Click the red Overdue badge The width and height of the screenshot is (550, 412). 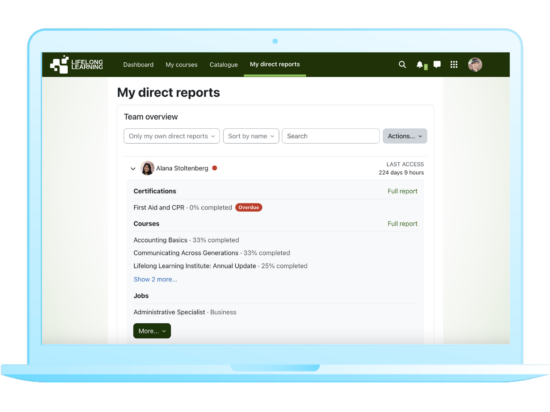coord(249,208)
